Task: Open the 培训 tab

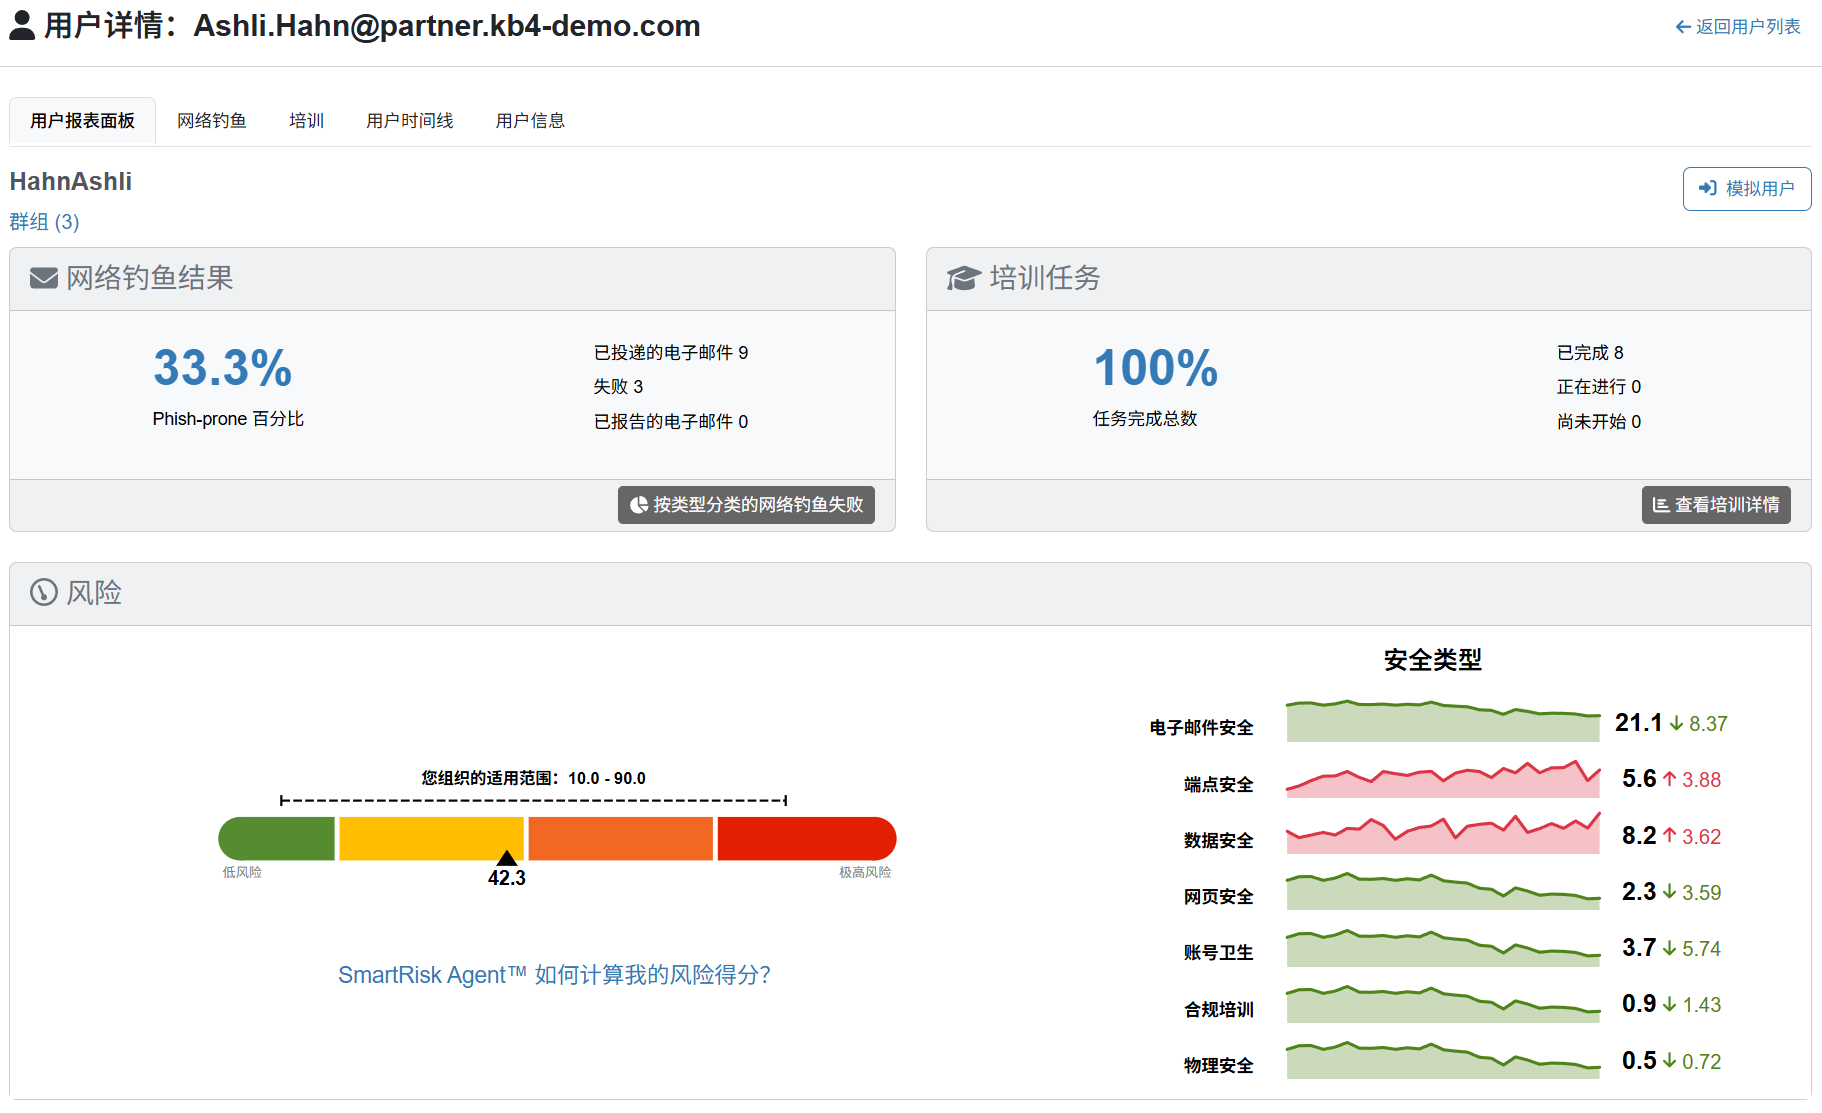Action: (x=306, y=121)
